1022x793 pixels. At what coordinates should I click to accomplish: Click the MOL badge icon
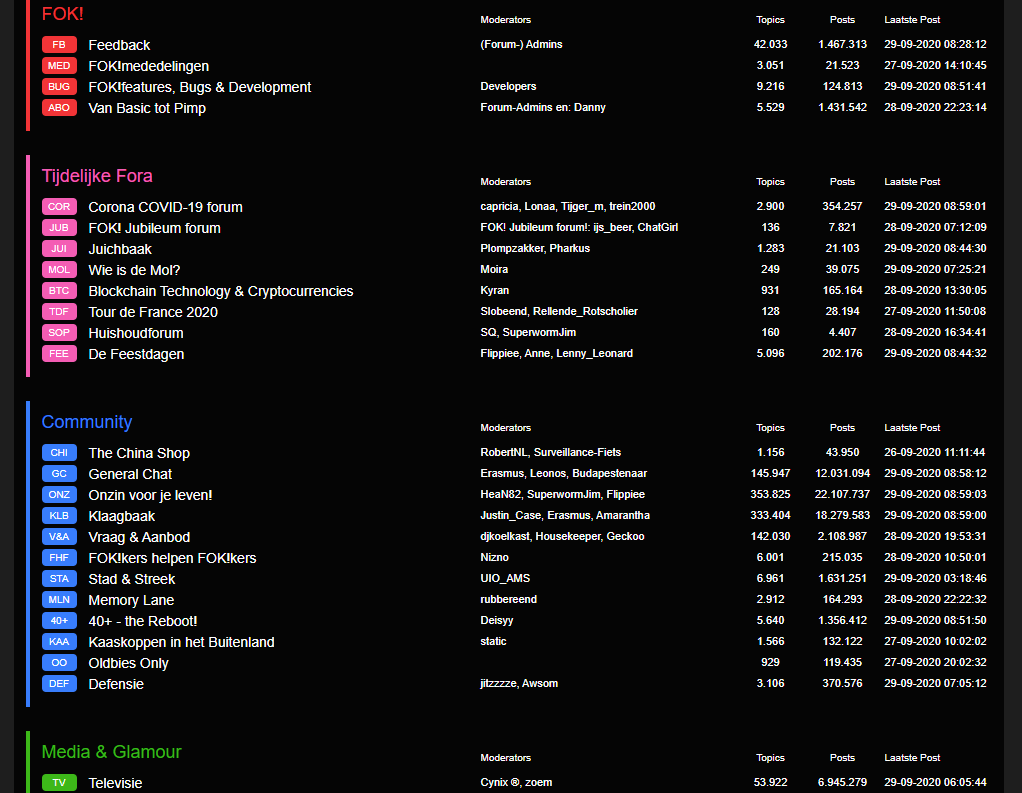[x=59, y=270]
